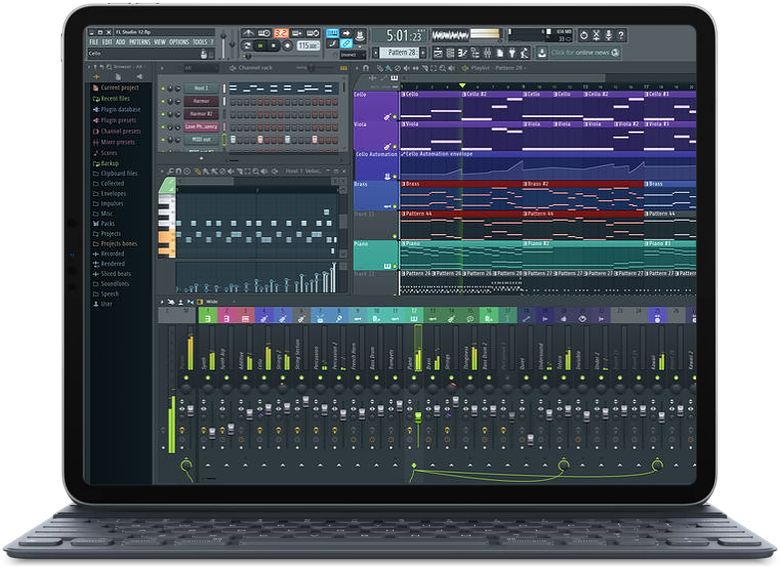Viewport: 780px width, 567px height.
Task: Open the step sequencer channel rack icon
Action: (x=450, y=52)
